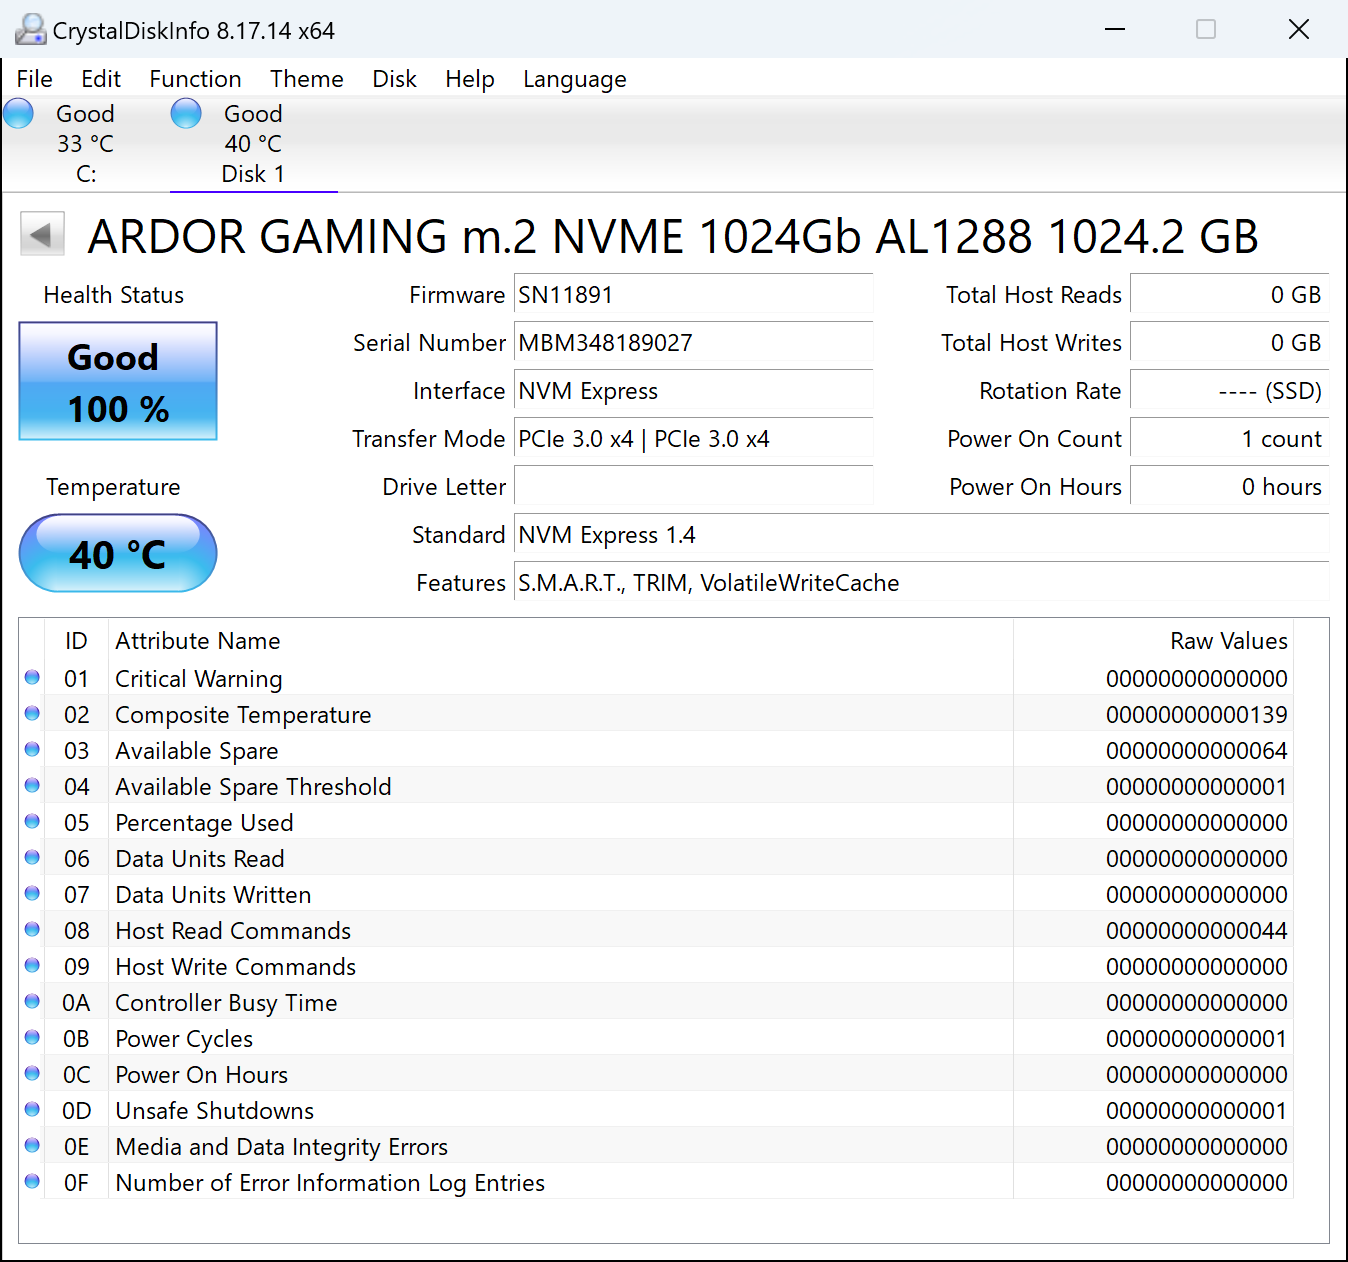Click the empty Drive Letter field
The height and width of the screenshot is (1262, 1348).
(693, 487)
